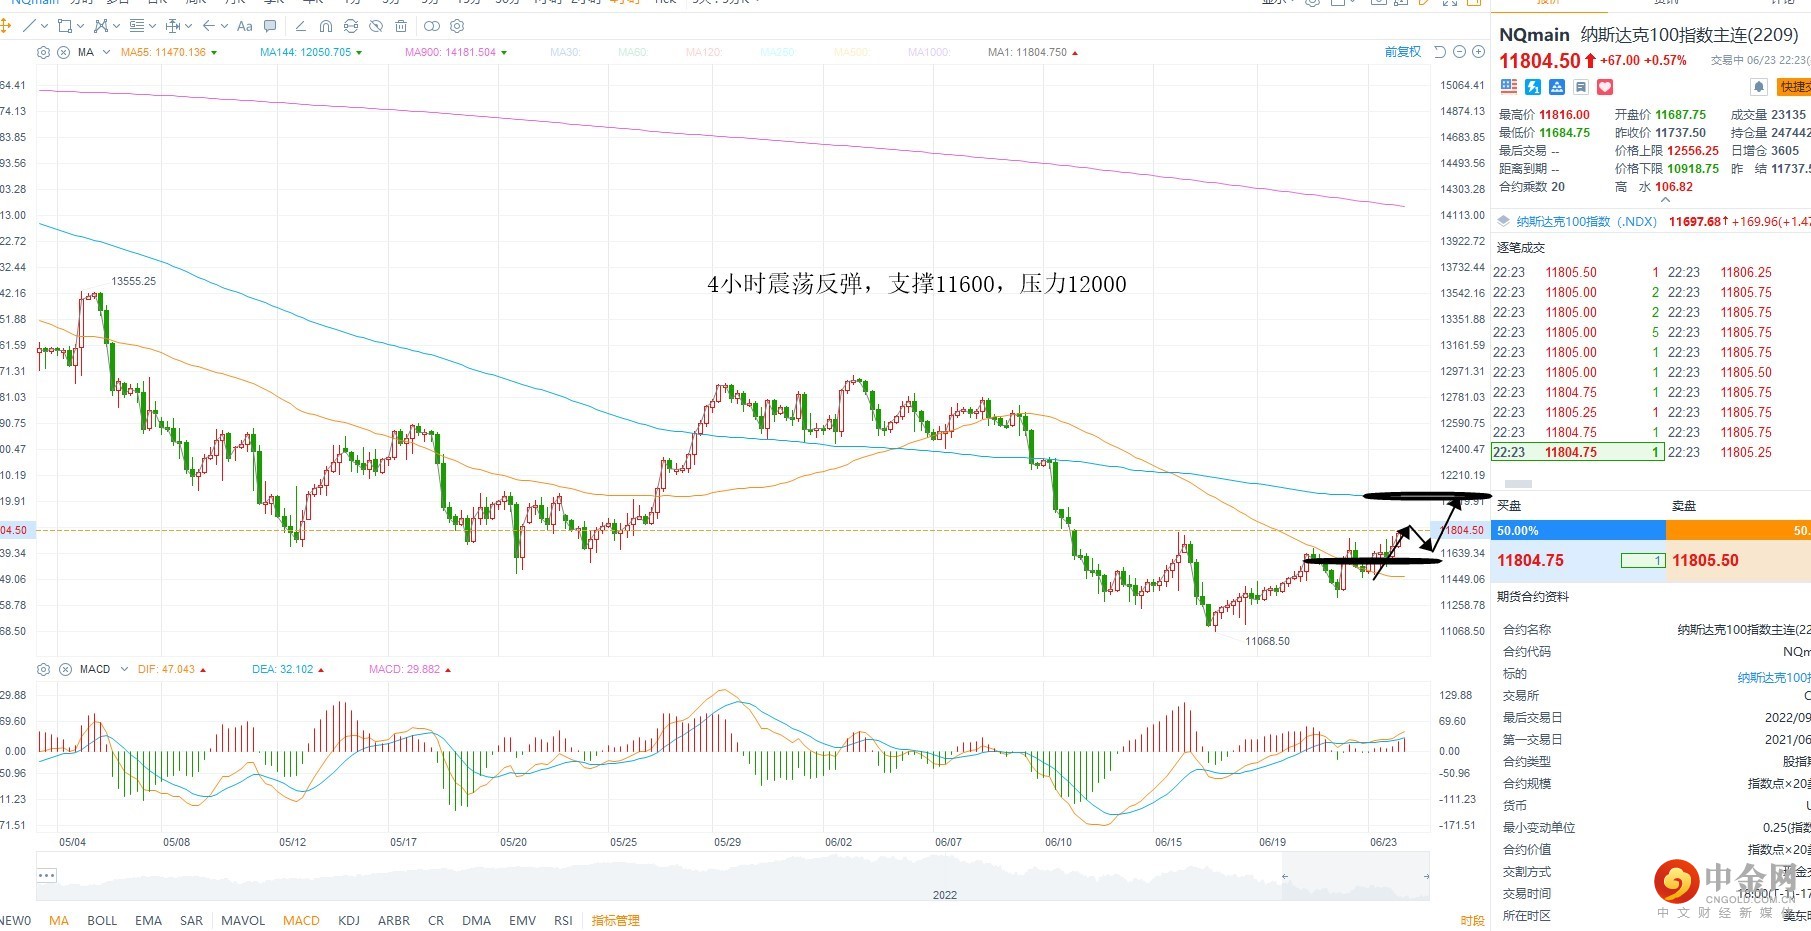The image size is (1811, 931).
Task: Open the arrow tool options dropdown arrow
Action: pos(225,26)
